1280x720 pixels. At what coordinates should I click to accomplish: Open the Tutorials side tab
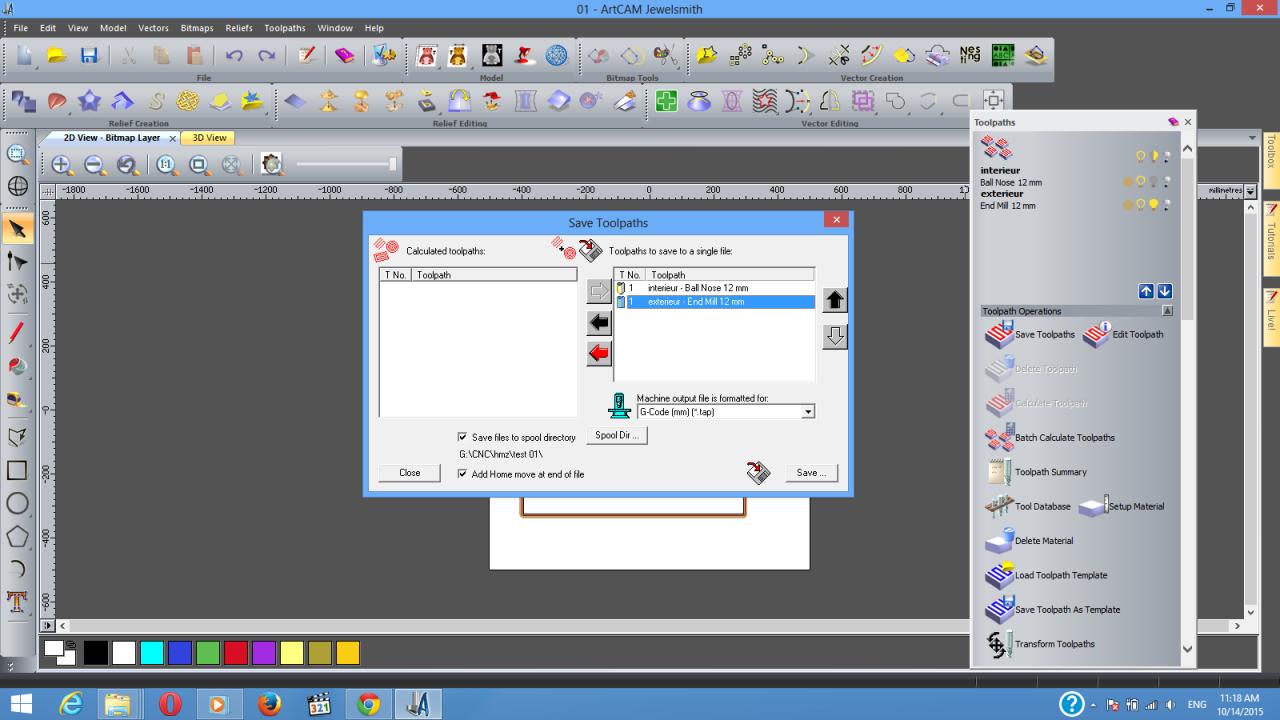click(1272, 238)
